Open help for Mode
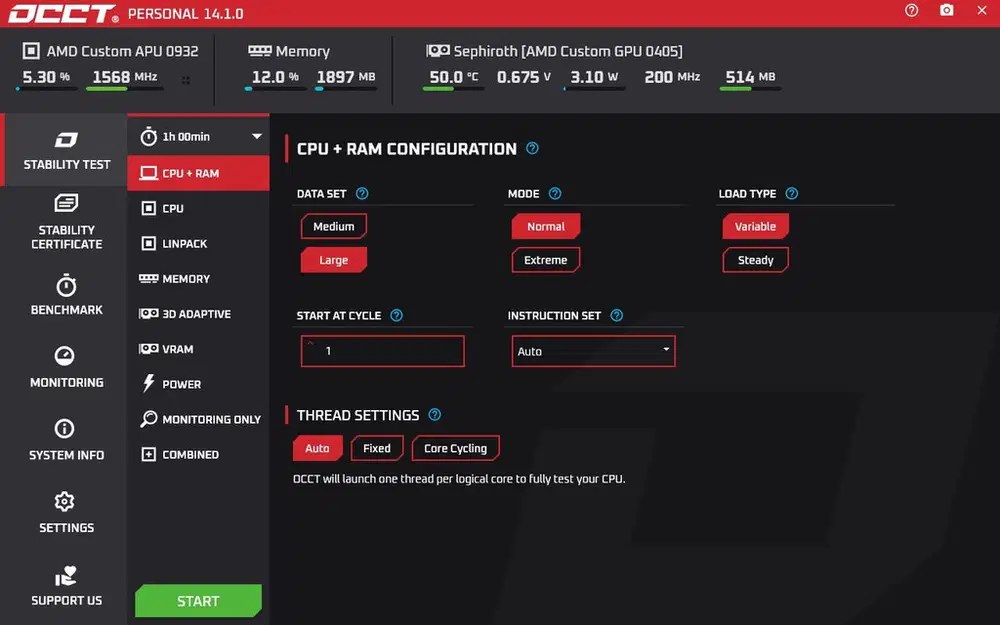 pyautogui.click(x=555, y=193)
